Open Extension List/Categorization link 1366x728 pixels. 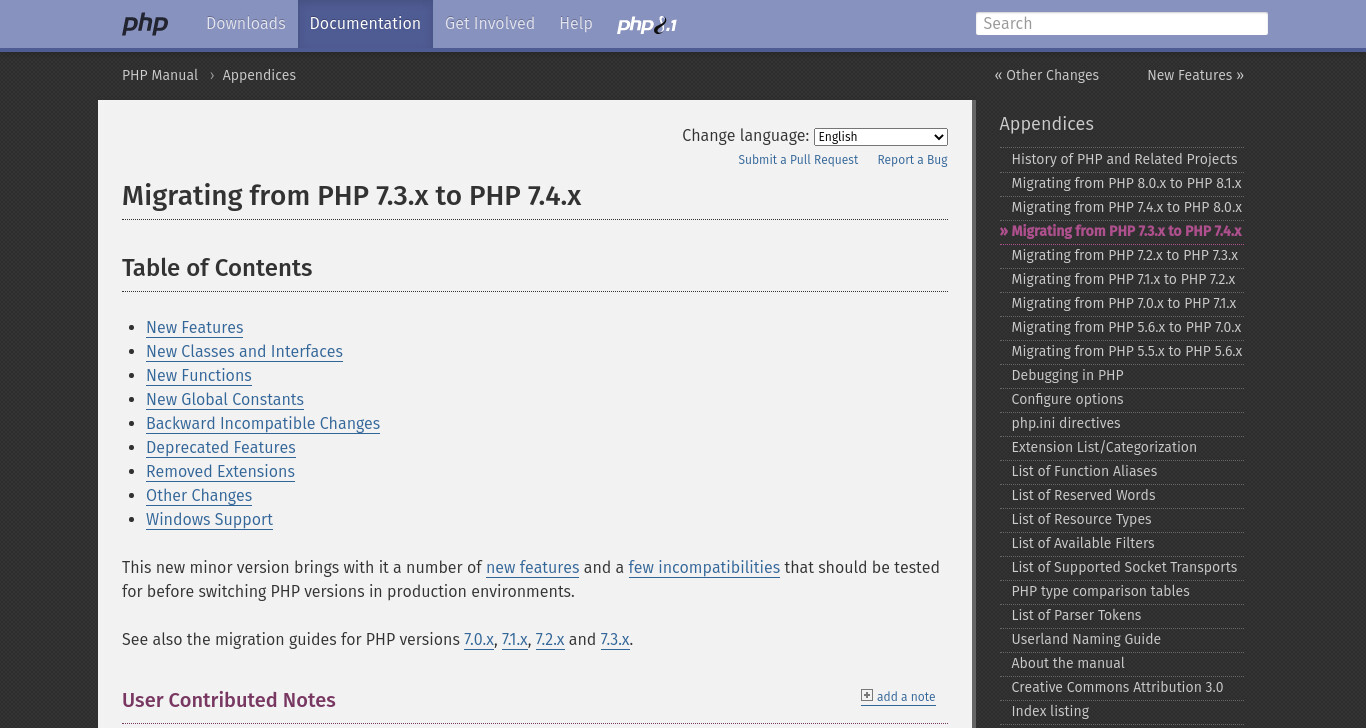(1104, 448)
